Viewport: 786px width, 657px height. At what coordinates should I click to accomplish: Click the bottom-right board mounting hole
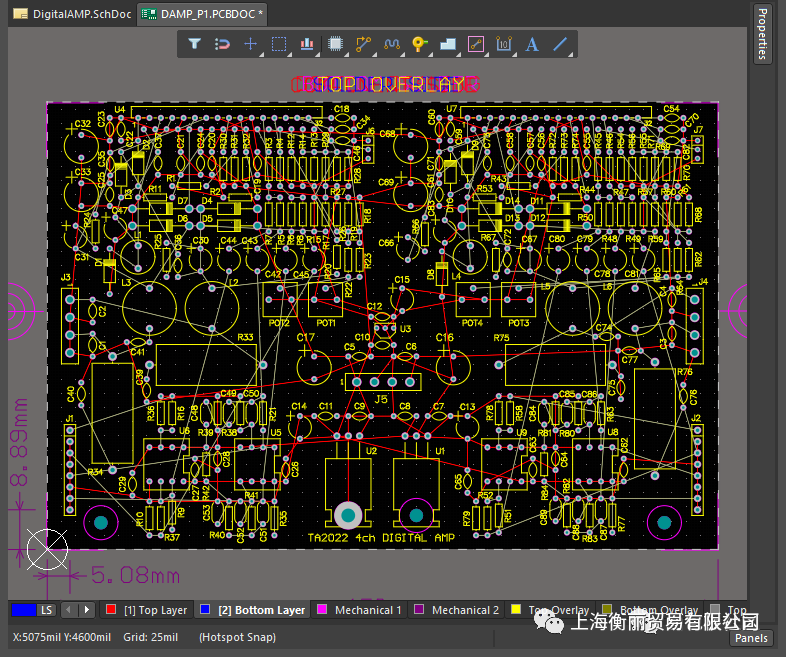click(x=664, y=523)
